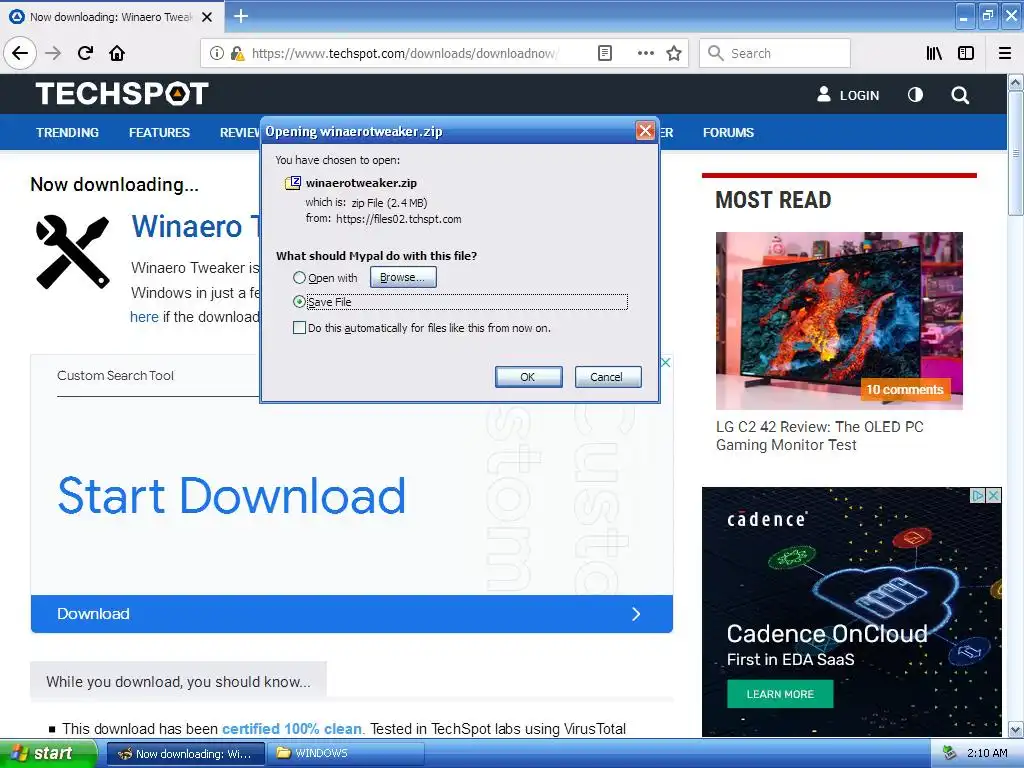The width and height of the screenshot is (1024, 768).
Task: Show the sidebar panel icon
Action: click(x=966, y=53)
